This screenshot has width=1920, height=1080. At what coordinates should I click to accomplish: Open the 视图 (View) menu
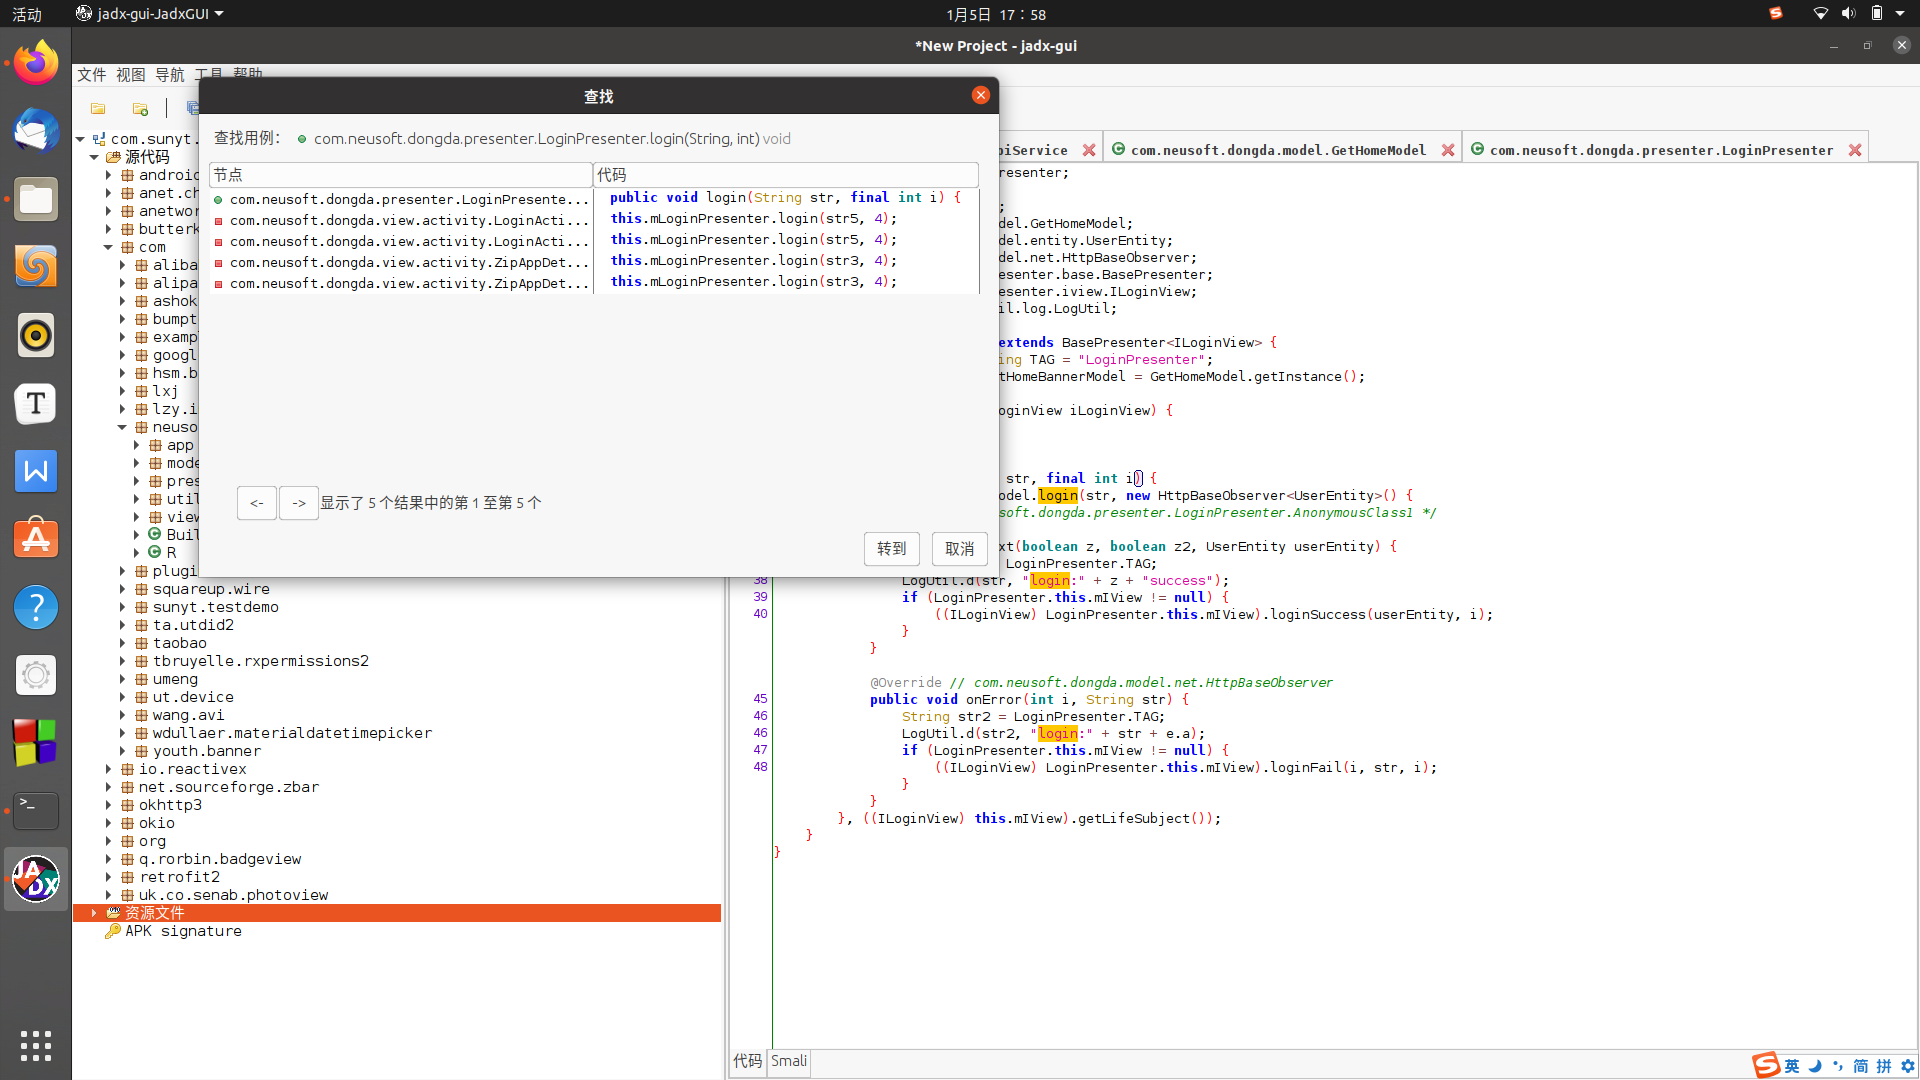(131, 75)
